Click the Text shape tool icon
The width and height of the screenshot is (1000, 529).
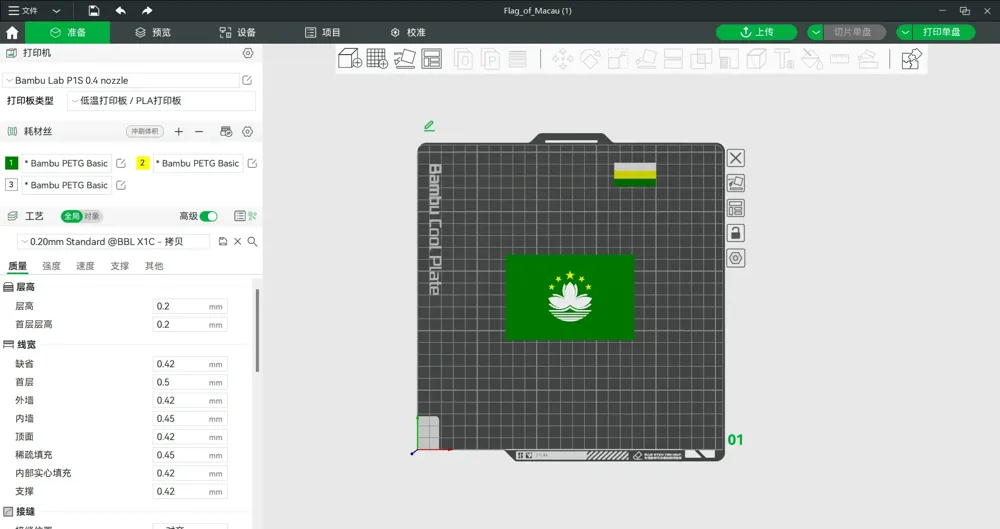coord(784,59)
